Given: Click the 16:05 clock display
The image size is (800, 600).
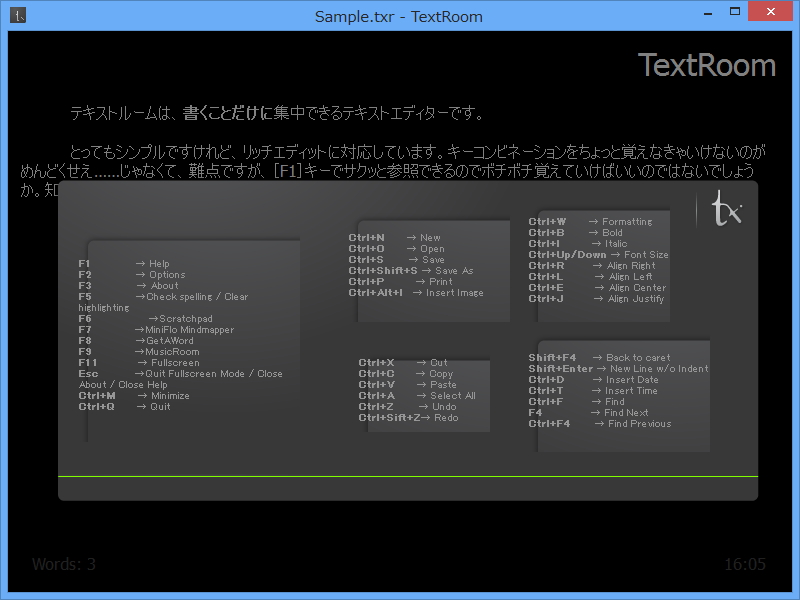Looking at the screenshot, I should 745,564.
